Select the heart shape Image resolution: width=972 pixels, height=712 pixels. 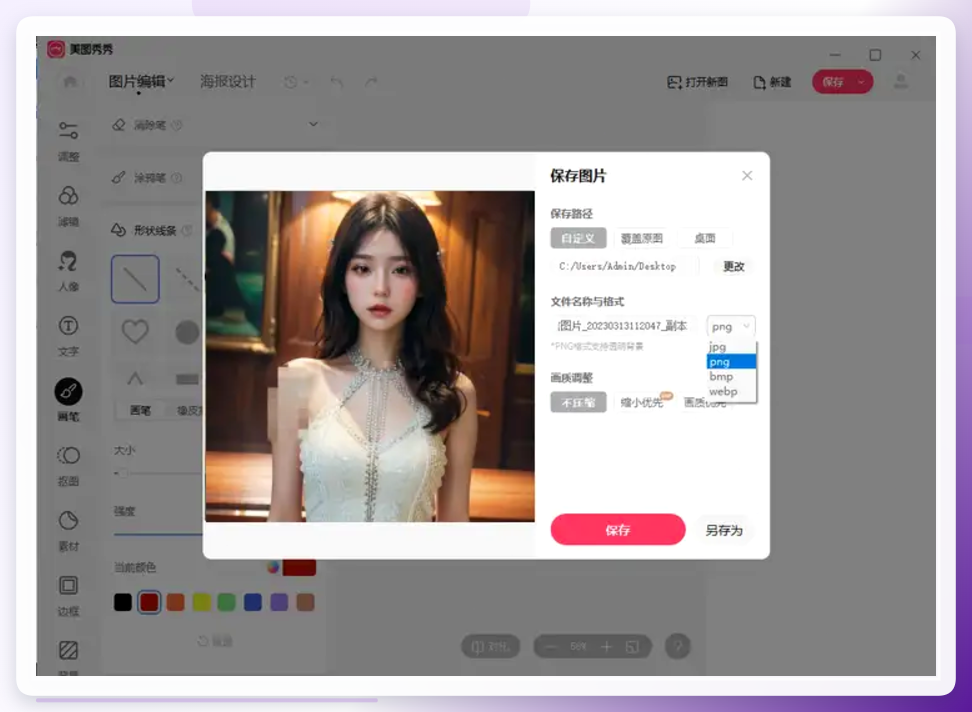pos(135,332)
